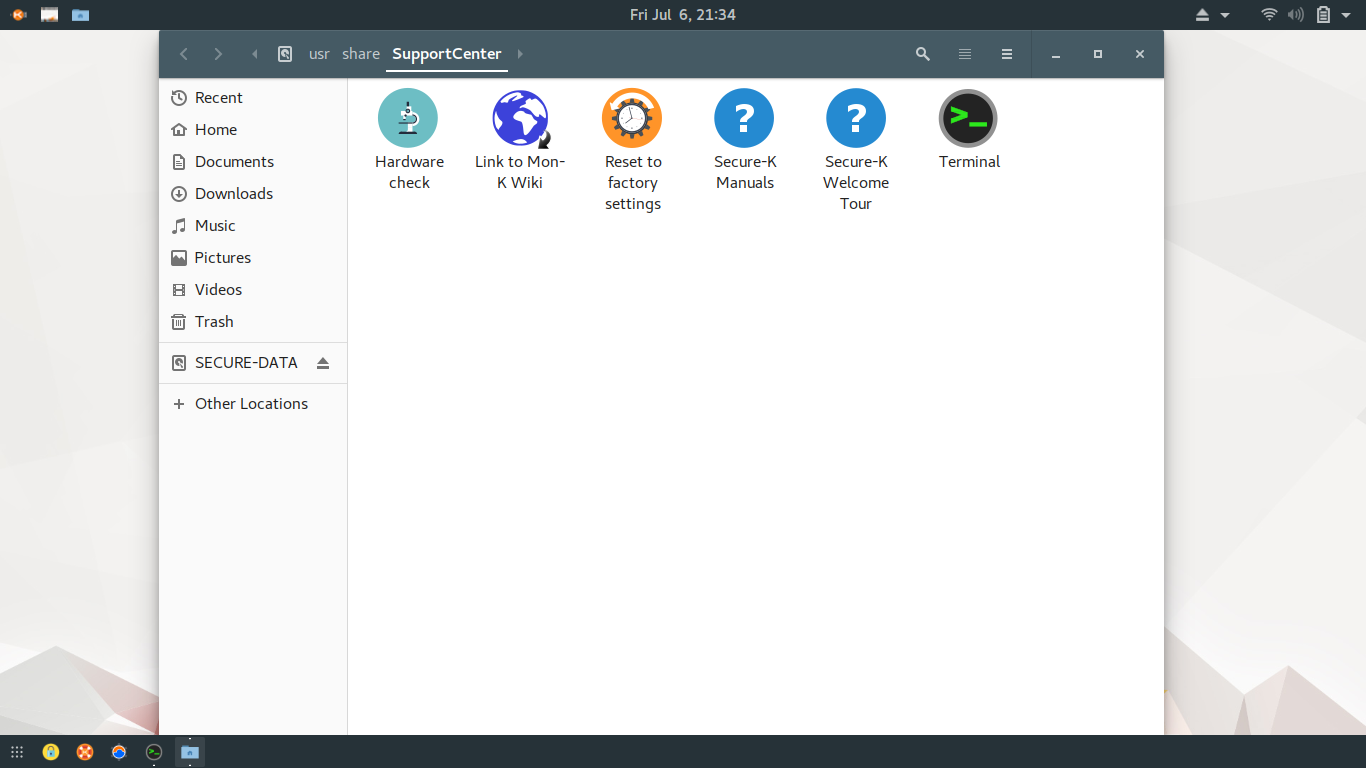Select the Reset to factory settings icon
The image size is (1366, 768).
(x=632, y=118)
